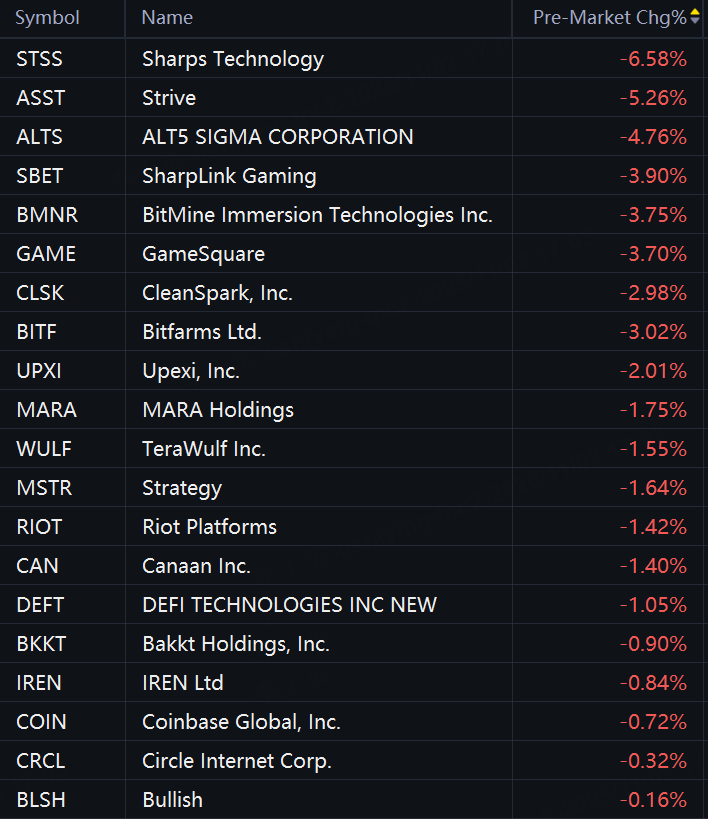Click SharpLink Gaming in the list

click(229, 176)
